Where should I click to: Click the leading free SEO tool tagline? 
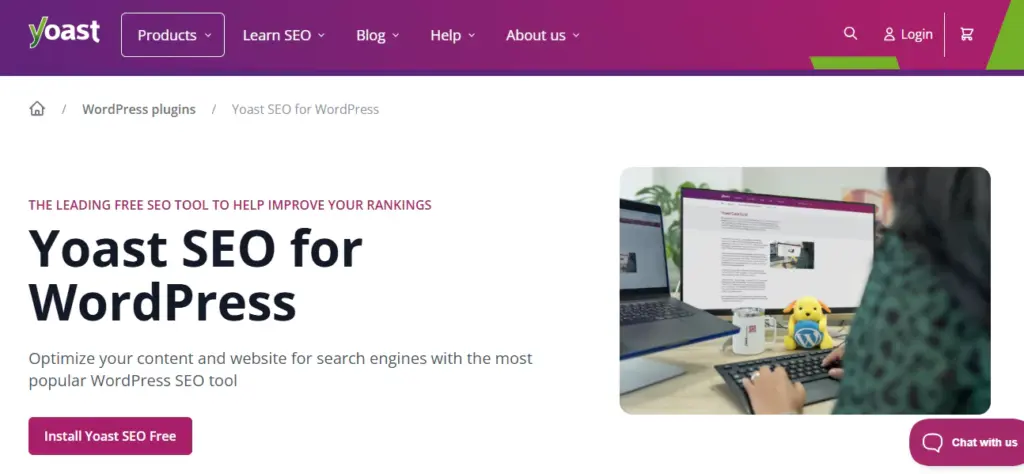230,205
